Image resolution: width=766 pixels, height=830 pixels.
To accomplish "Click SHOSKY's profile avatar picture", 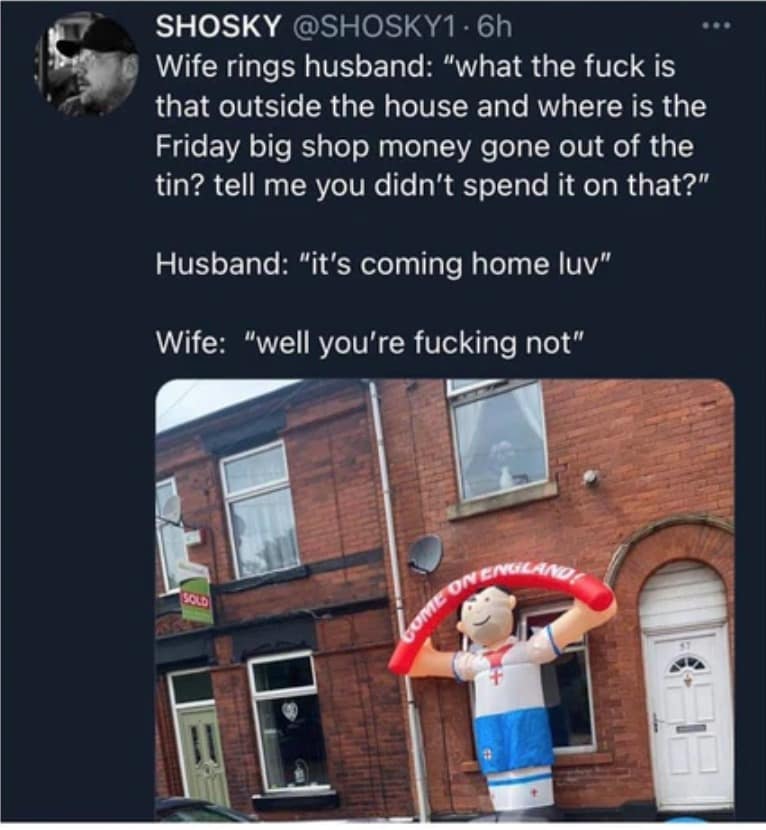I will click(x=87, y=64).
